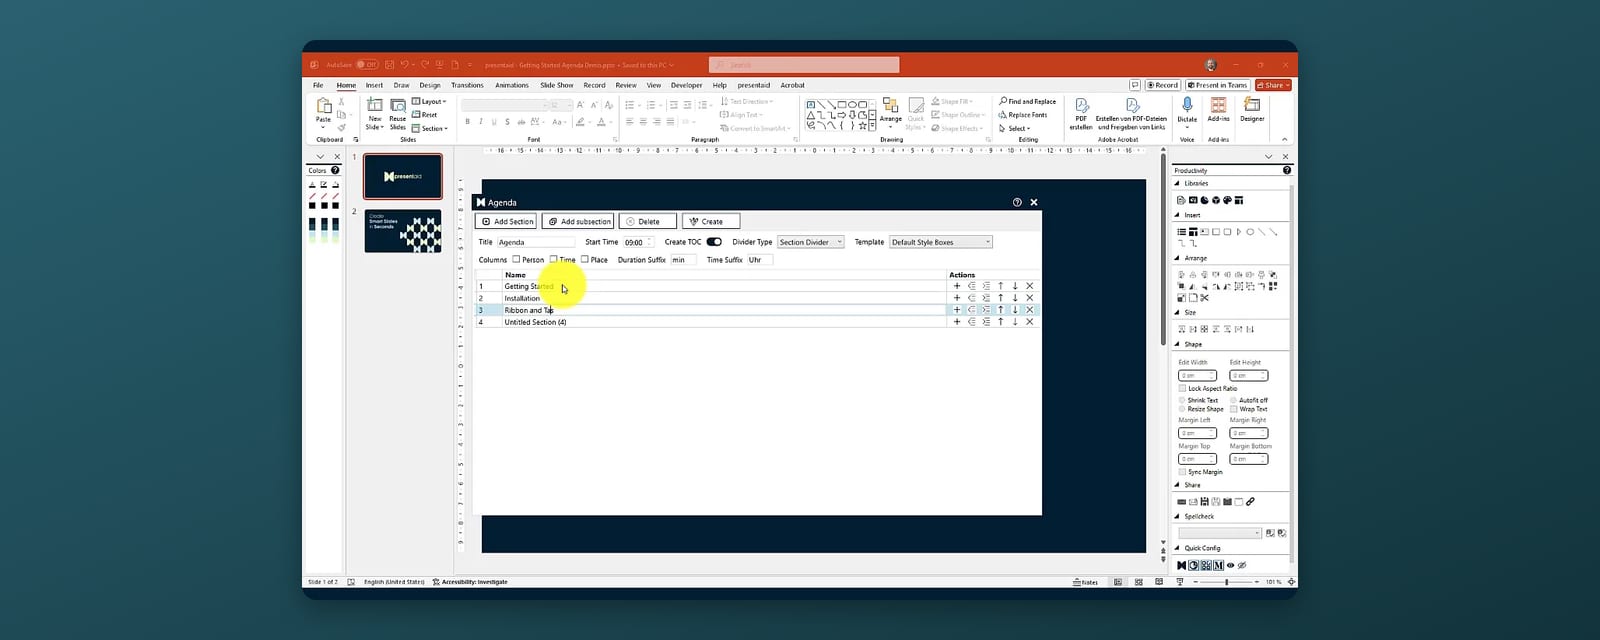The image size is (1600, 640).
Task: Collapse the Libraries section
Action: click(x=1177, y=183)
